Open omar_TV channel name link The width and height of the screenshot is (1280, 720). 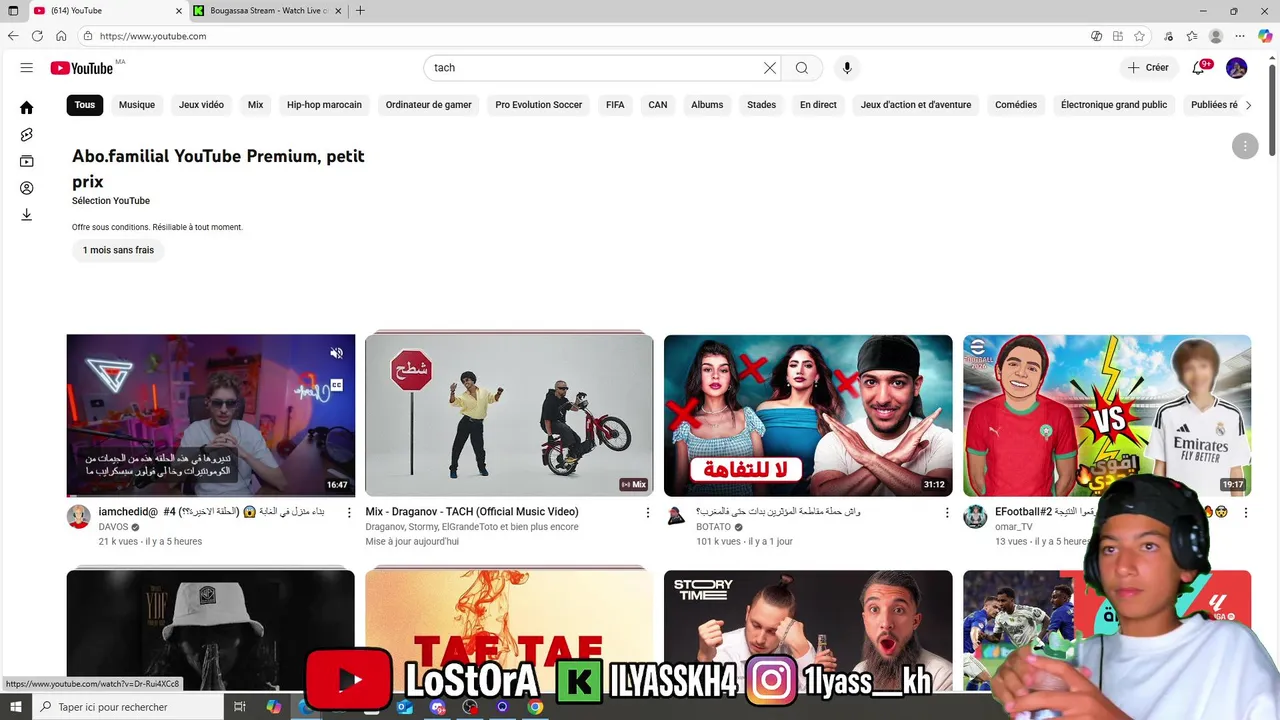1014,527
